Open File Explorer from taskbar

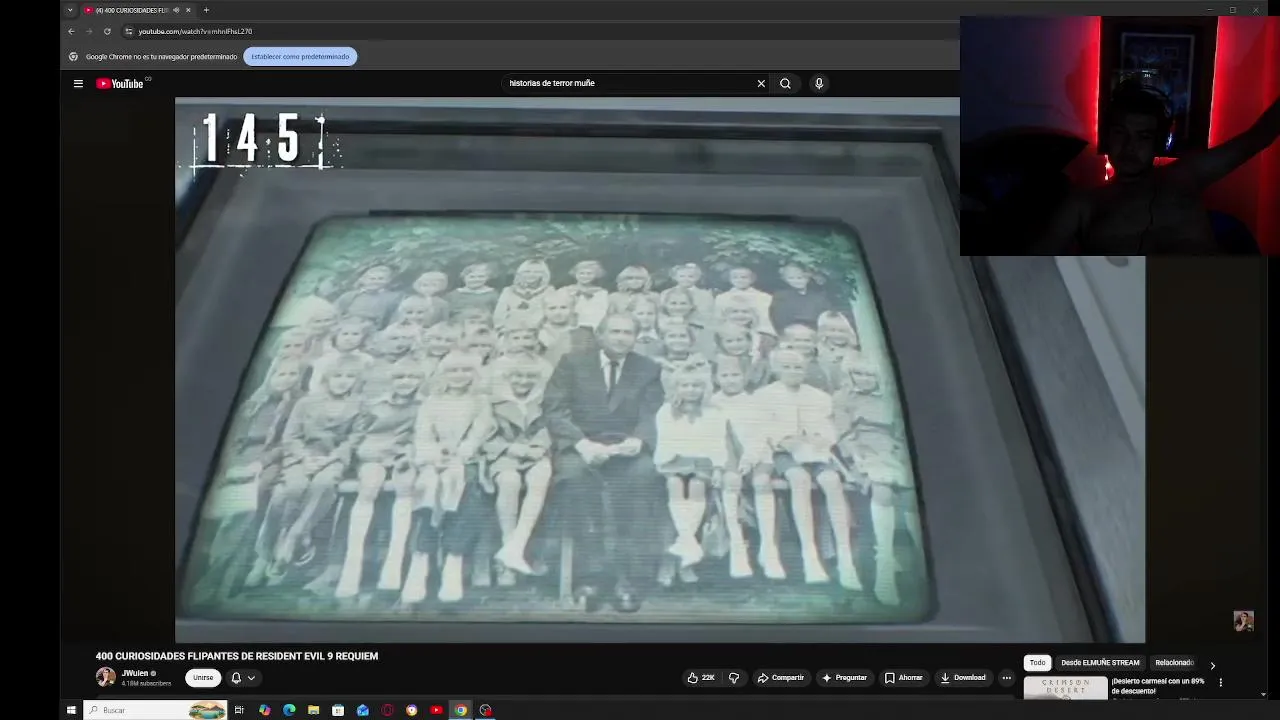[x=314, y=710]
